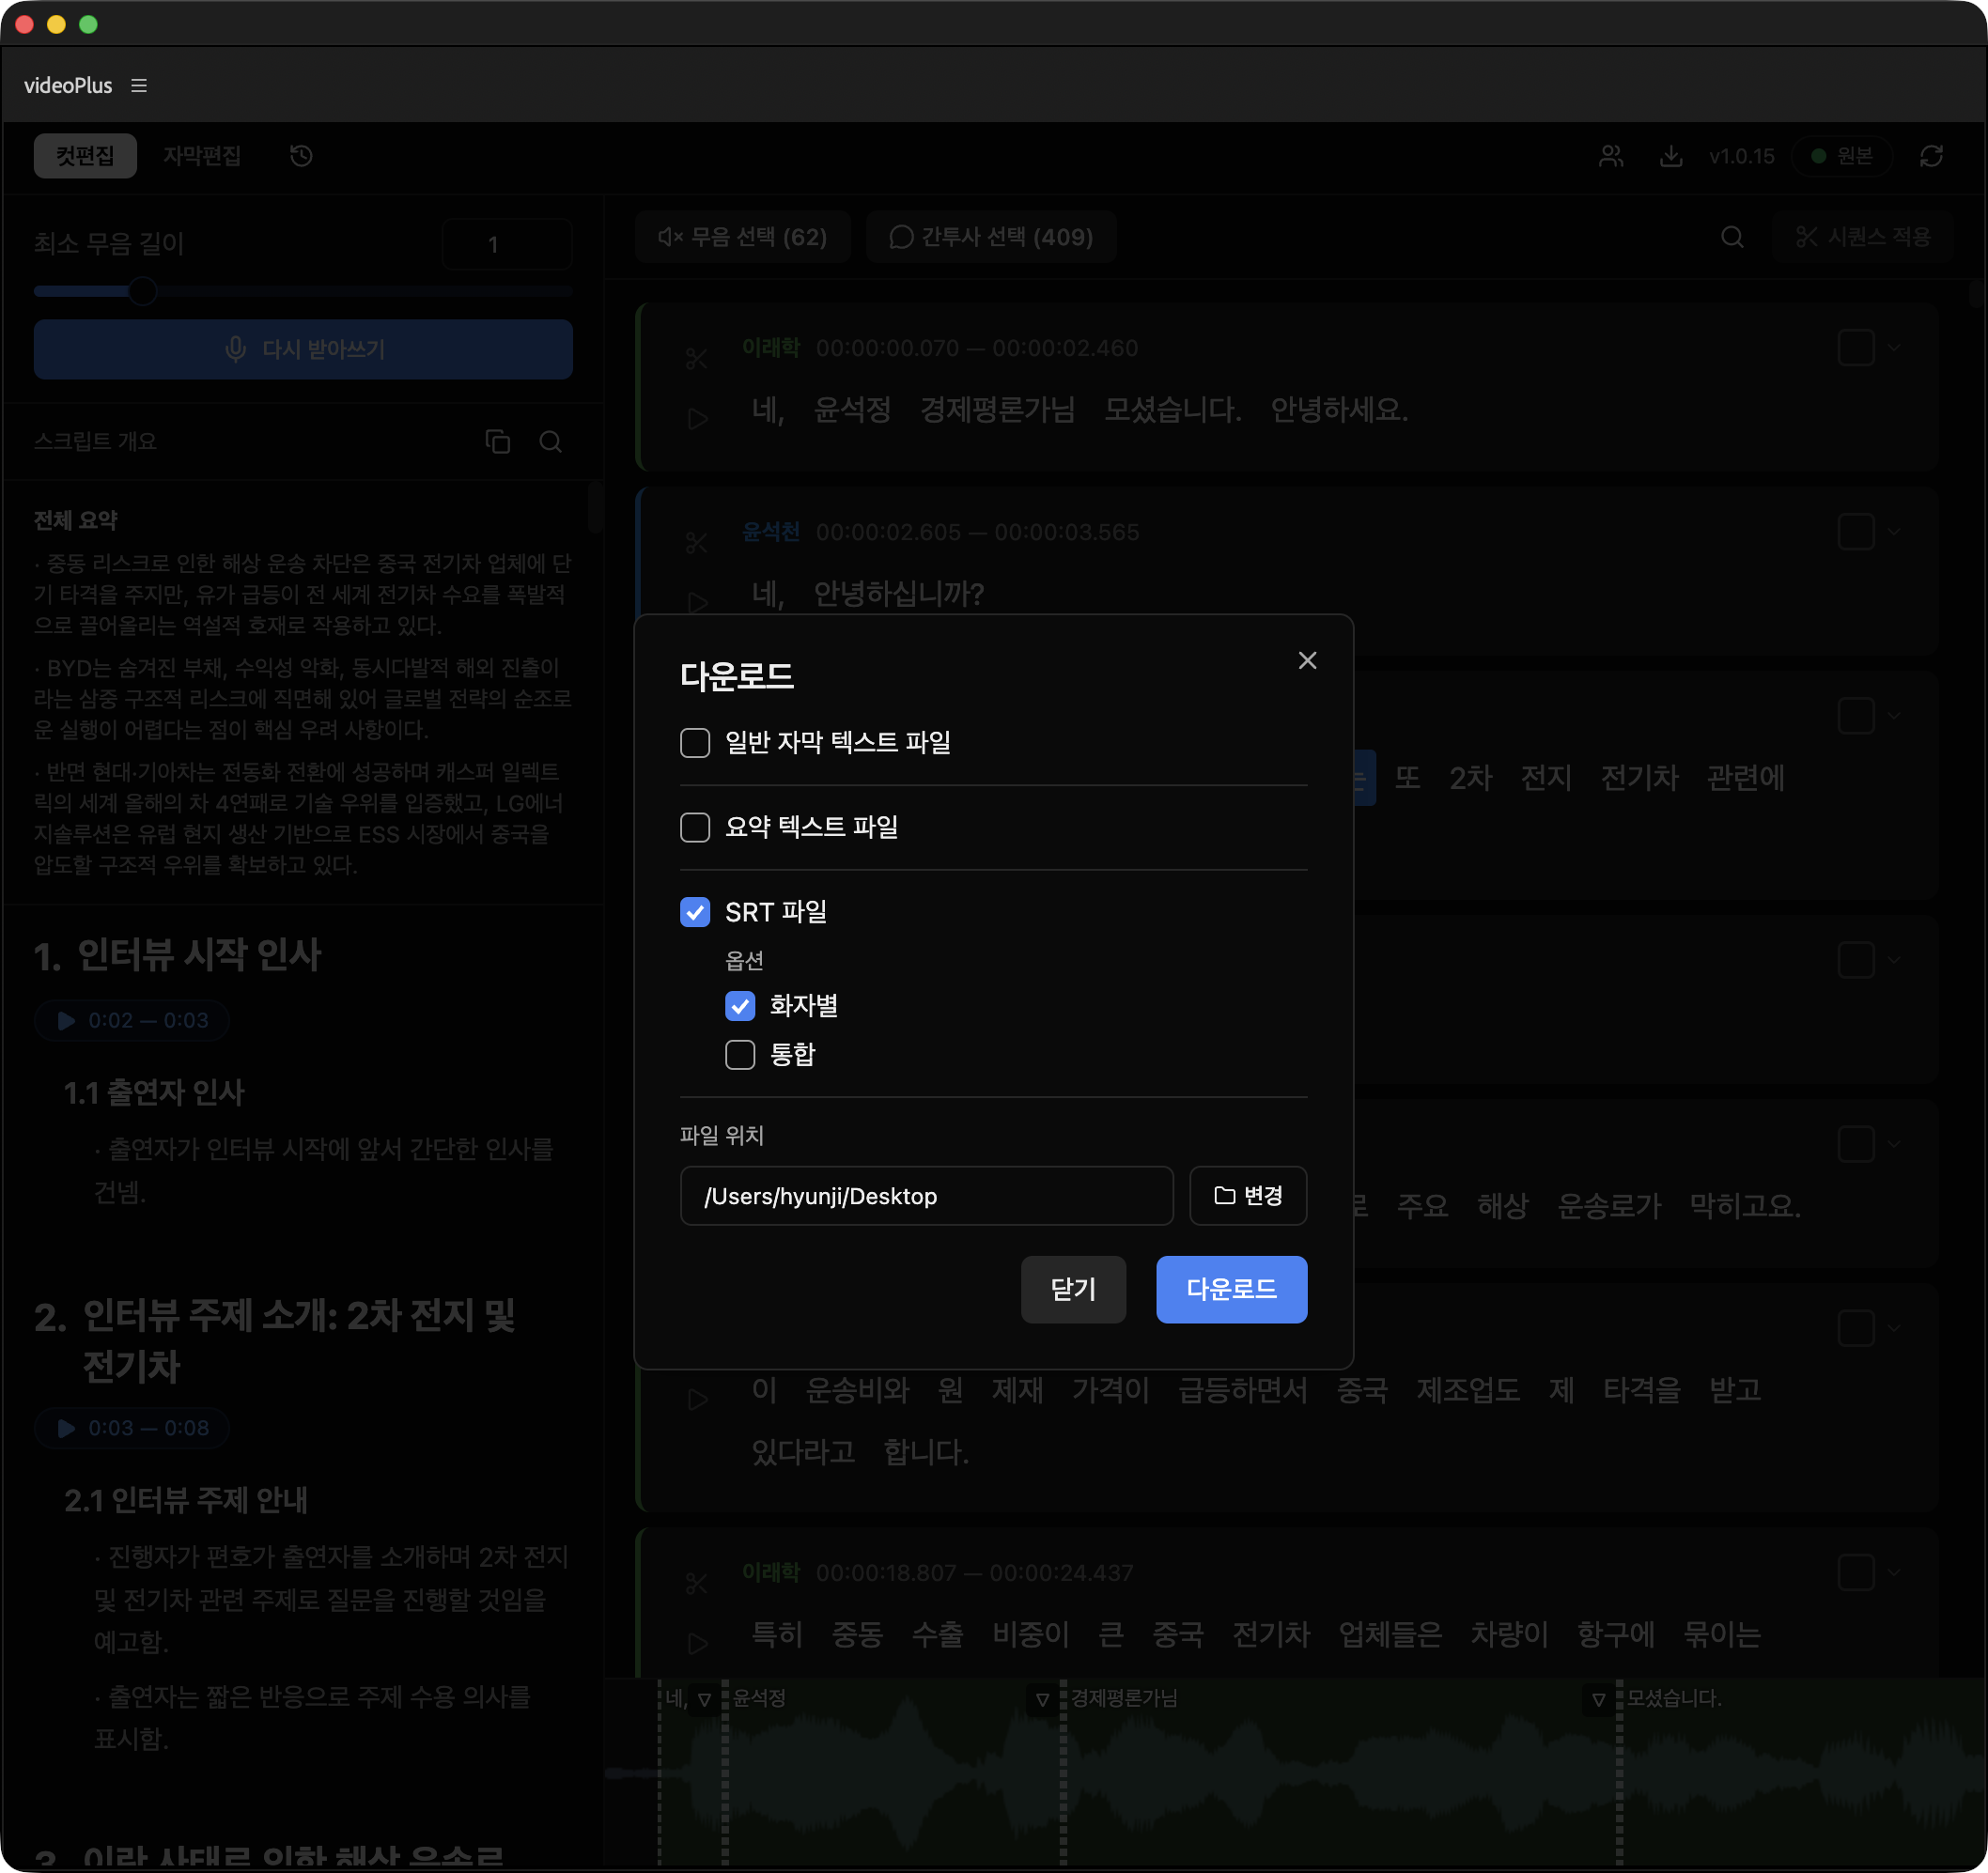Play chapter clip 0:03 — 0:08
The image size is (1988, 1873).
[132, 1429]
